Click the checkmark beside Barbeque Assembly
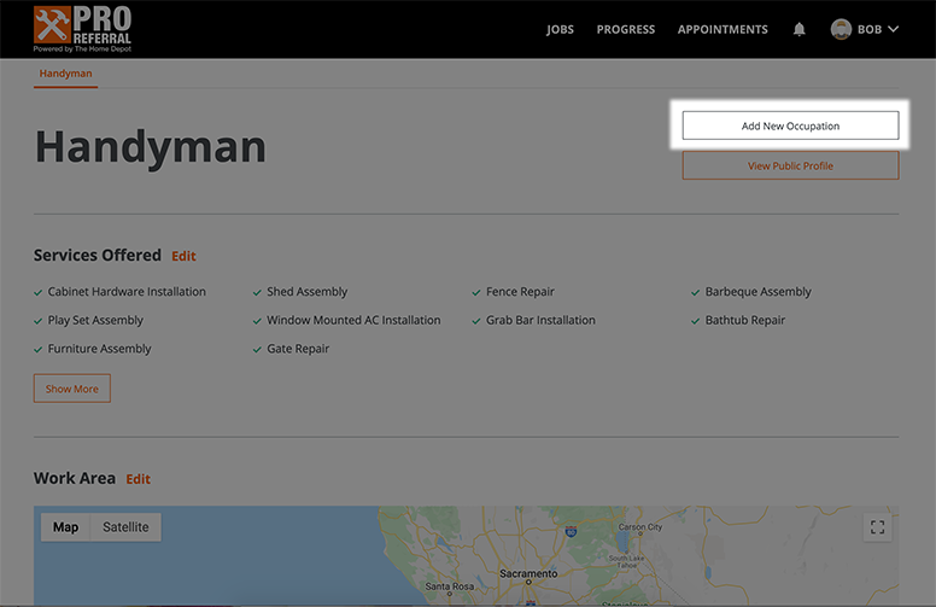936x608 pixels. pos(694,292)
